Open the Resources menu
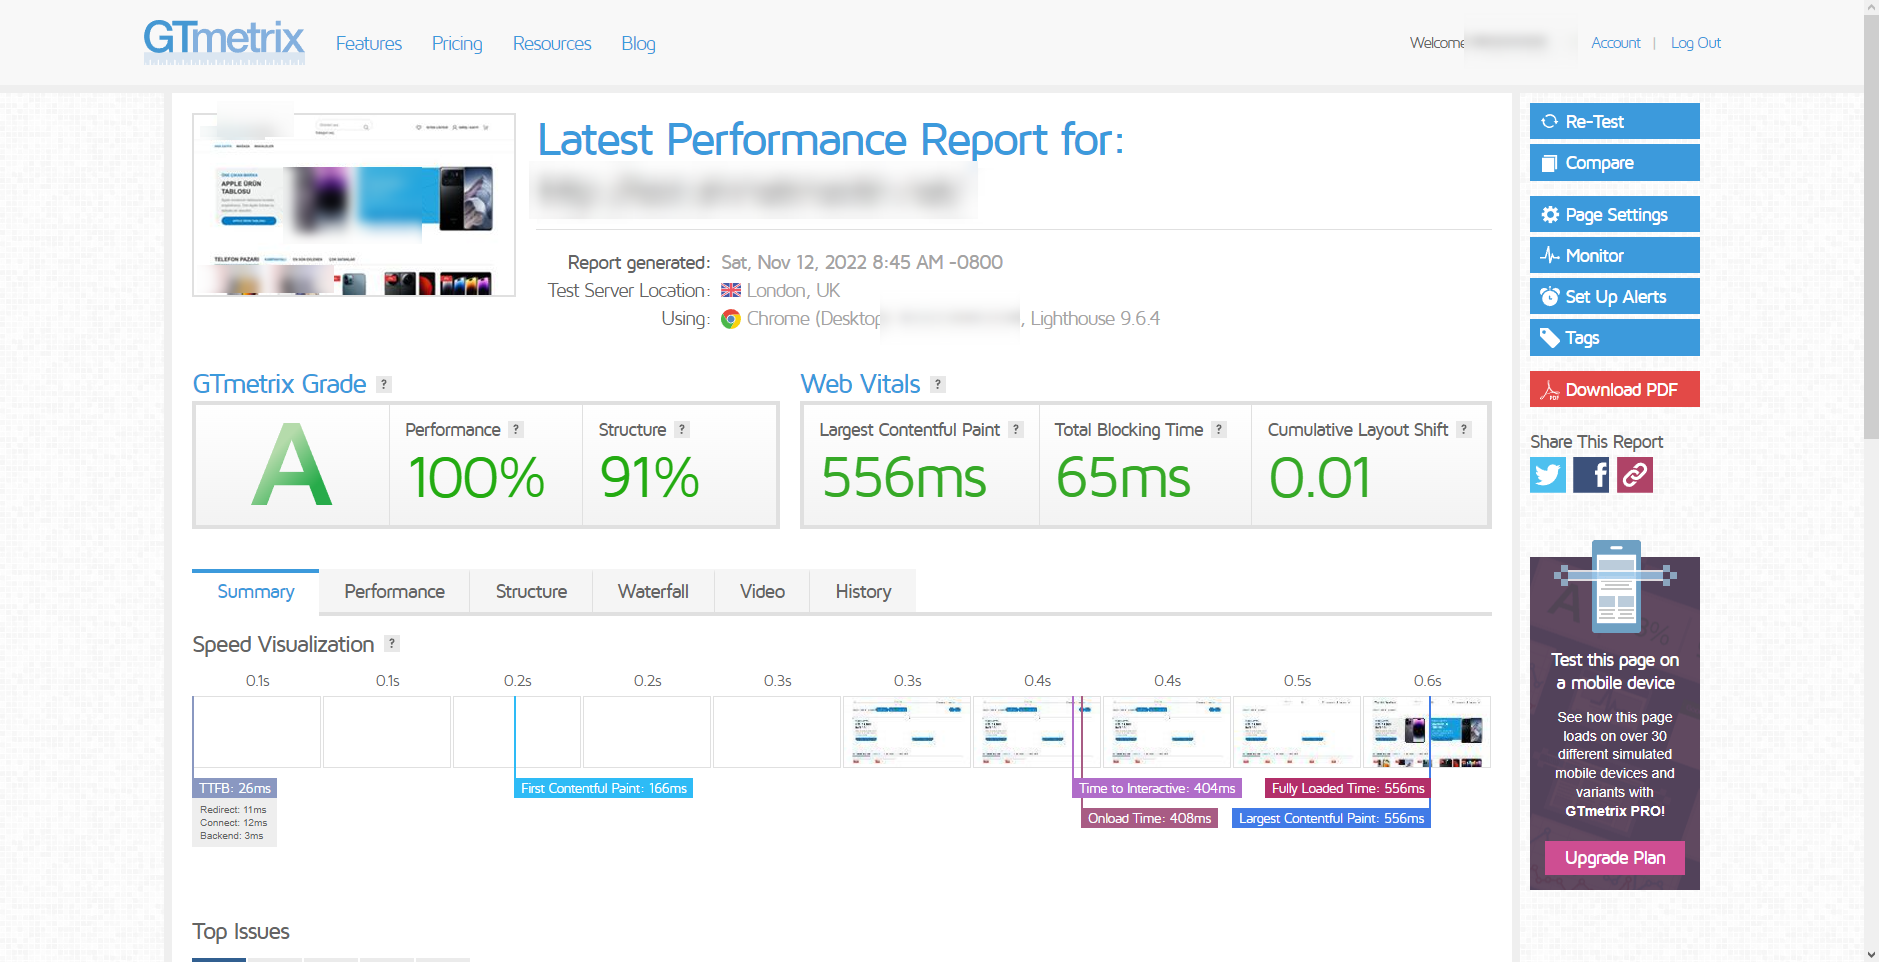 point(552,43)
